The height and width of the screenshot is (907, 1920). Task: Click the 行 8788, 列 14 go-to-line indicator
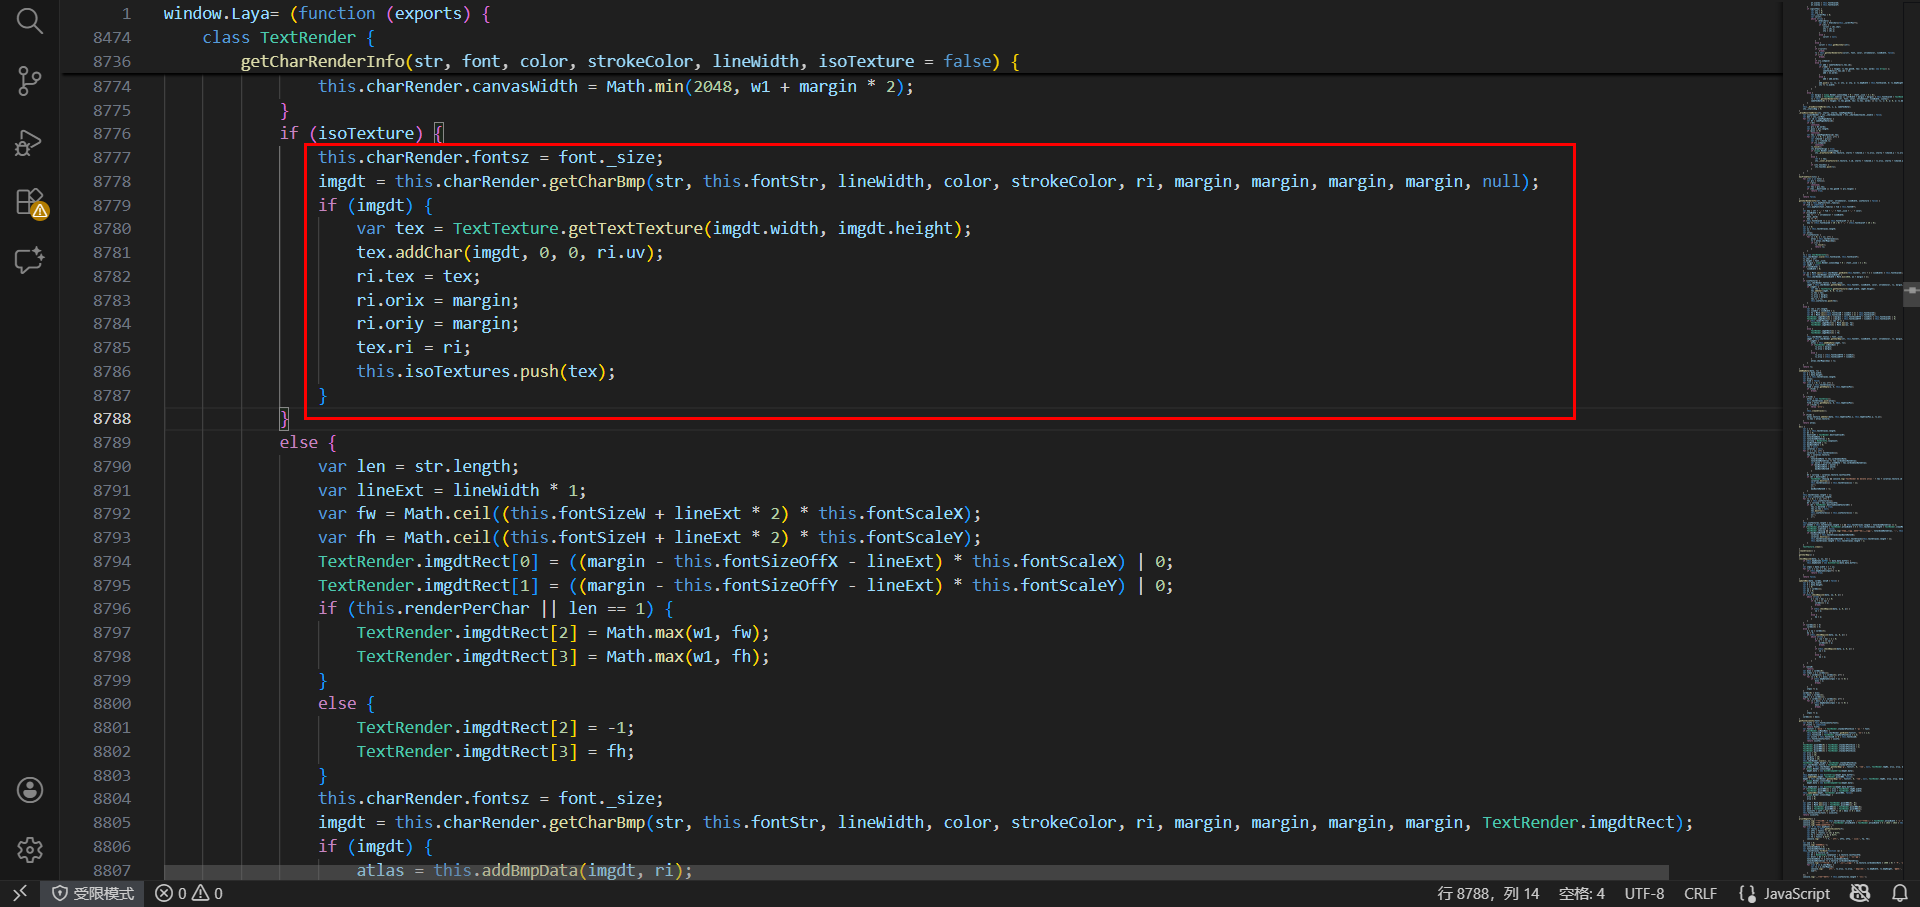coord(1488,893)
